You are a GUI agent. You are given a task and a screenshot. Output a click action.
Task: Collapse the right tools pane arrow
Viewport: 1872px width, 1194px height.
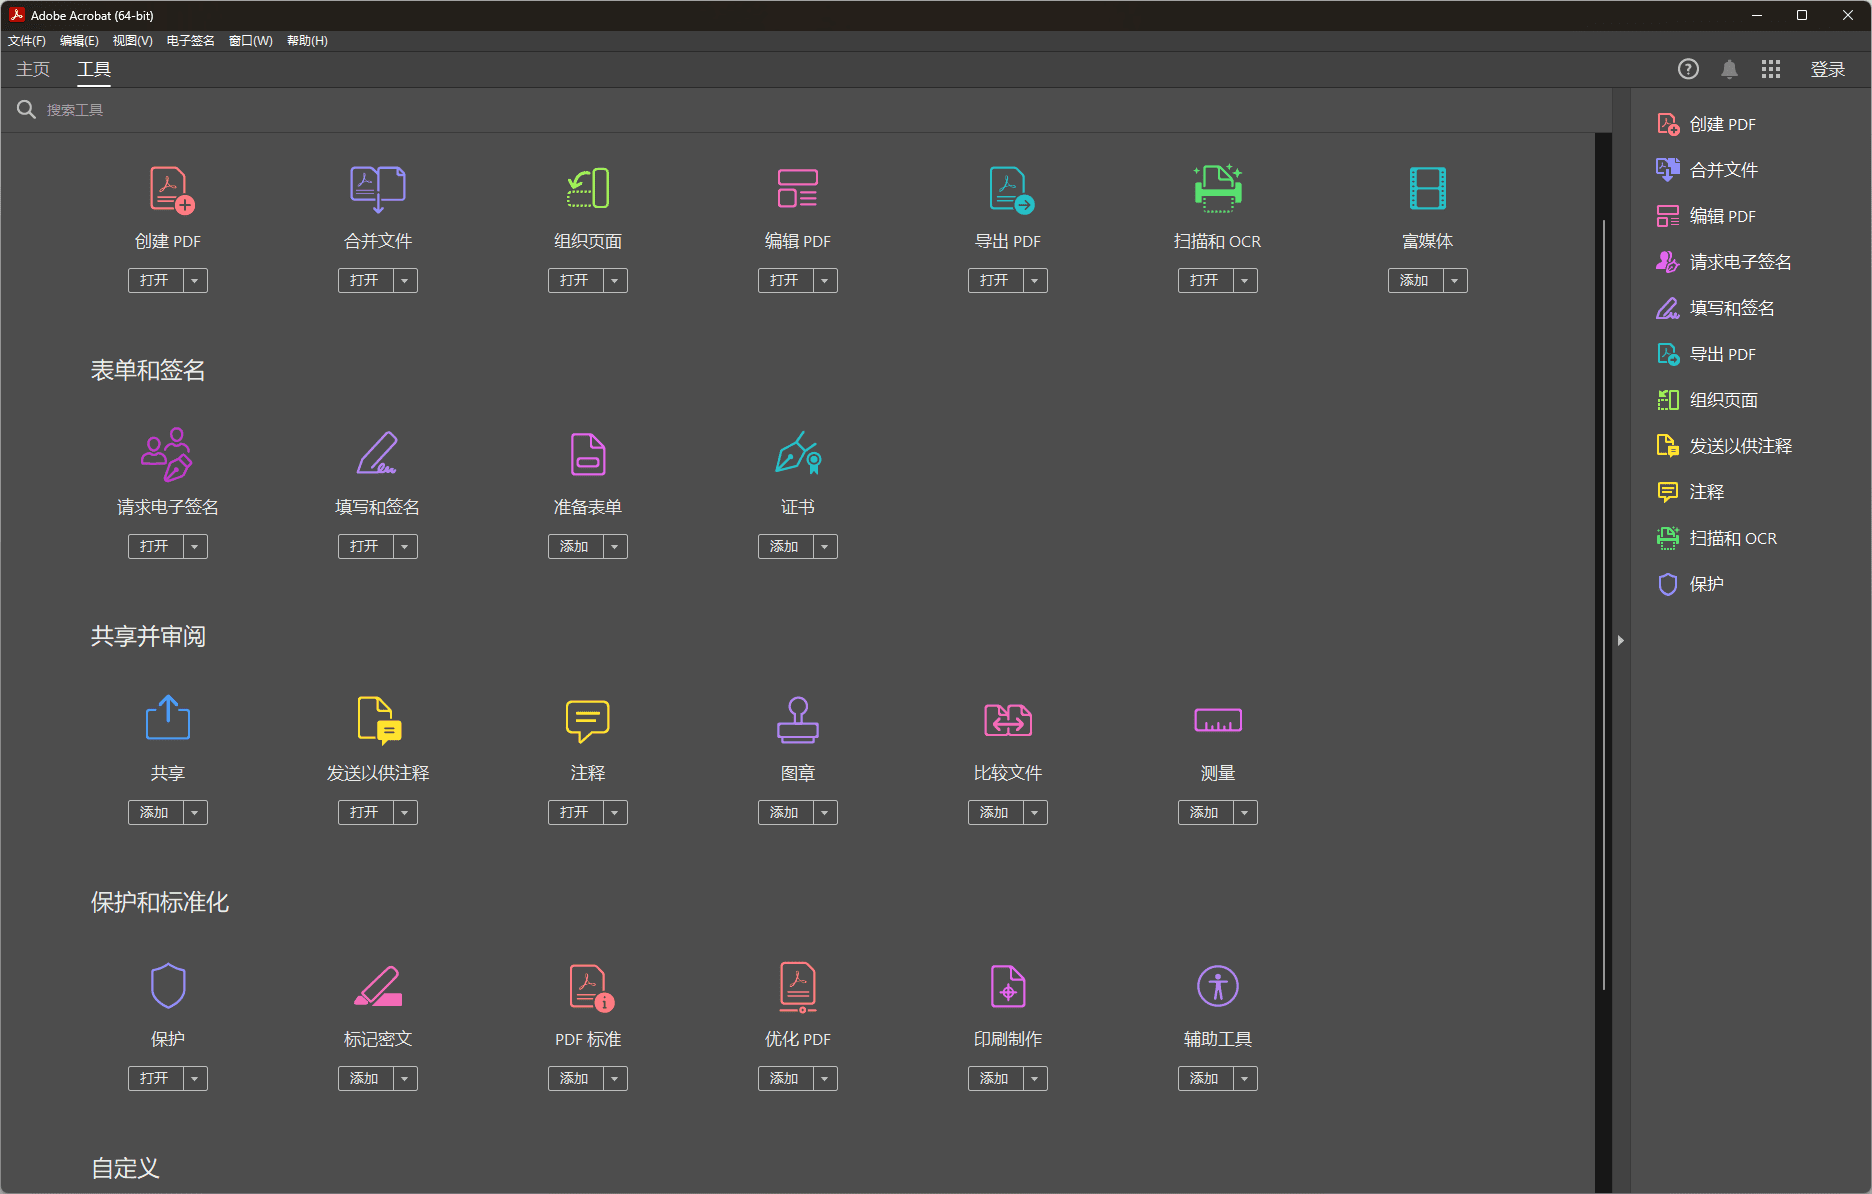pyautogui.click(x=1620, y=640)
